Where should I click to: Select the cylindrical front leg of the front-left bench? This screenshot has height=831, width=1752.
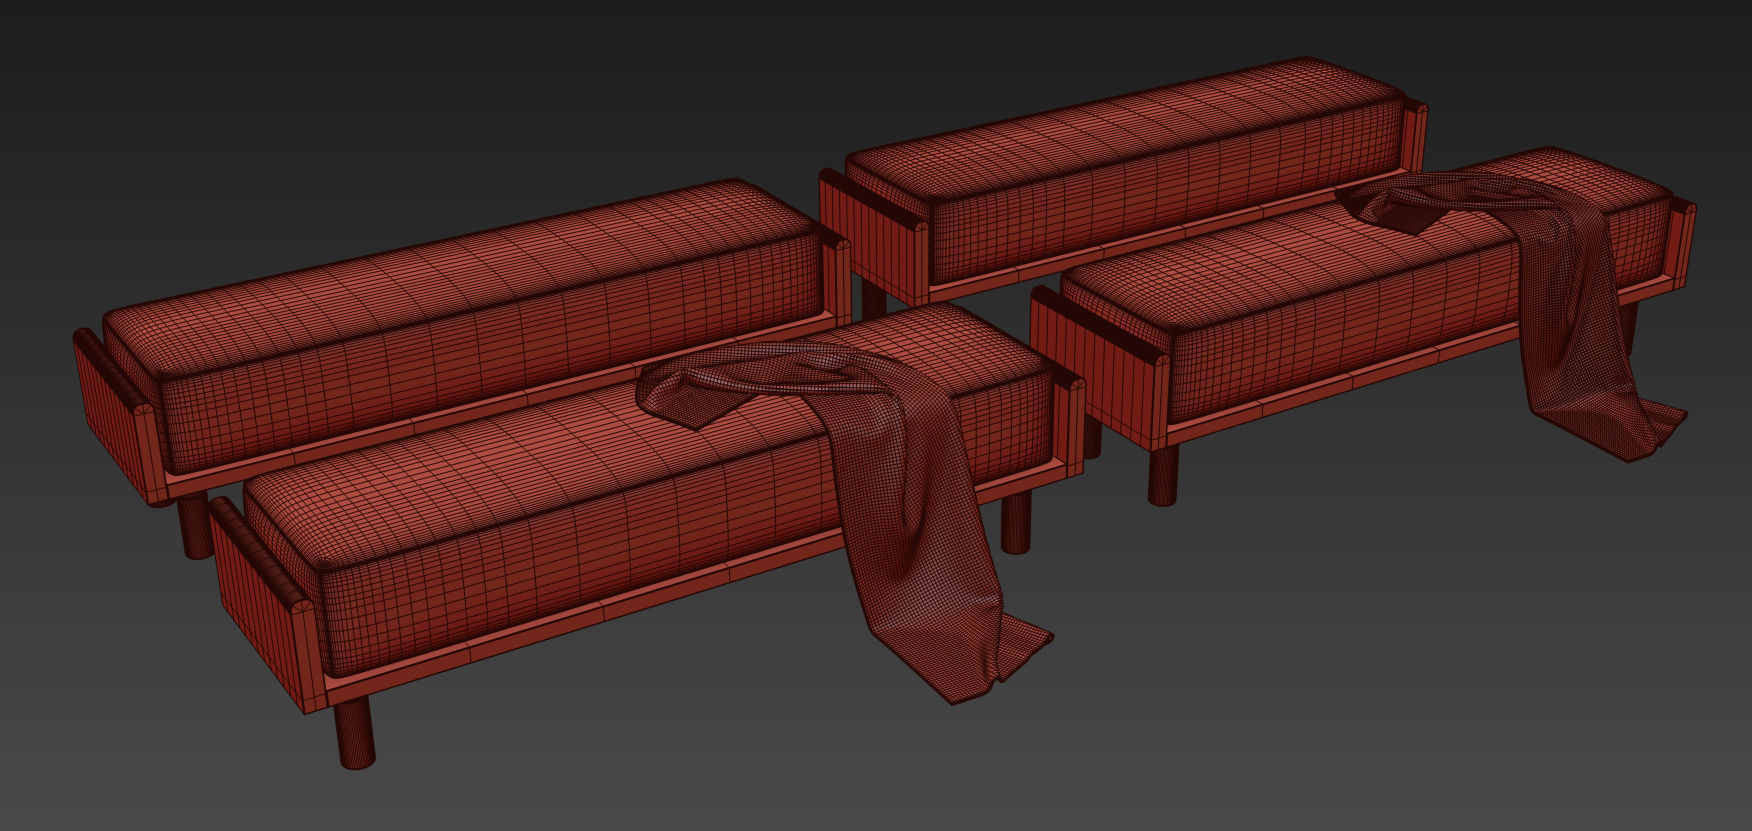[x=353, y=733]
